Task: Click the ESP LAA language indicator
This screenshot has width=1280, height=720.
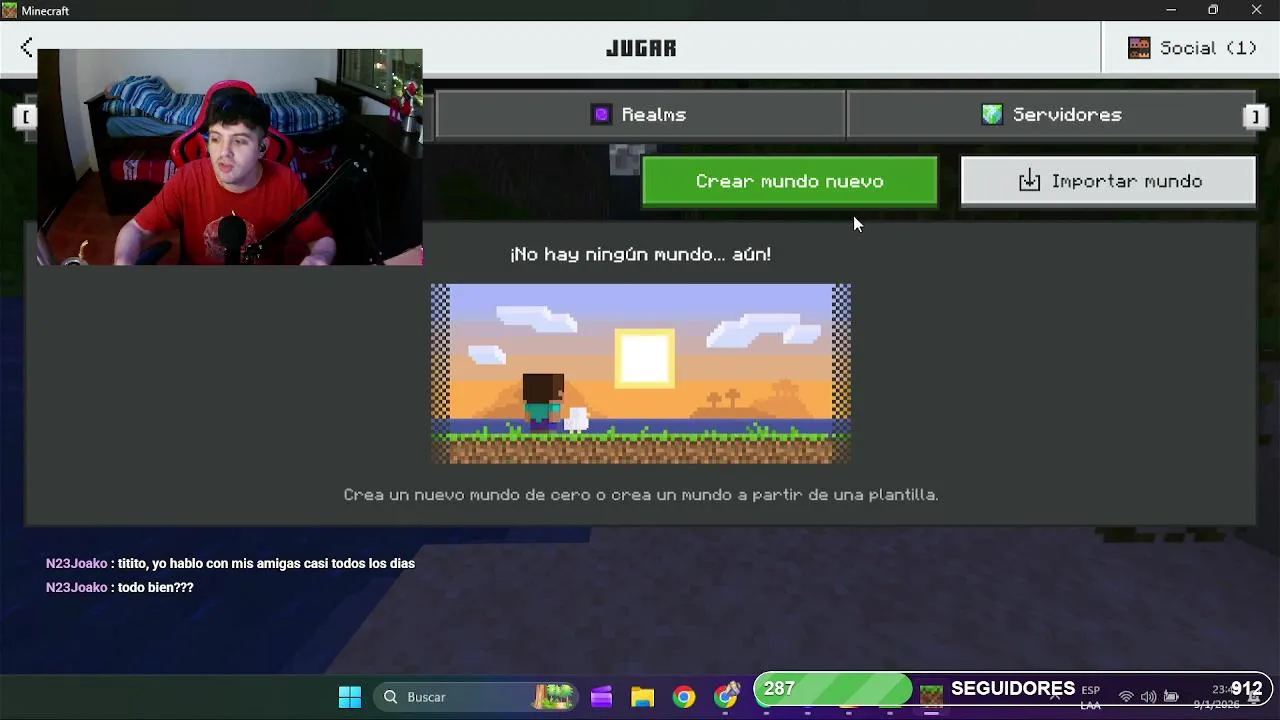Action: [x=1090, y=697]
